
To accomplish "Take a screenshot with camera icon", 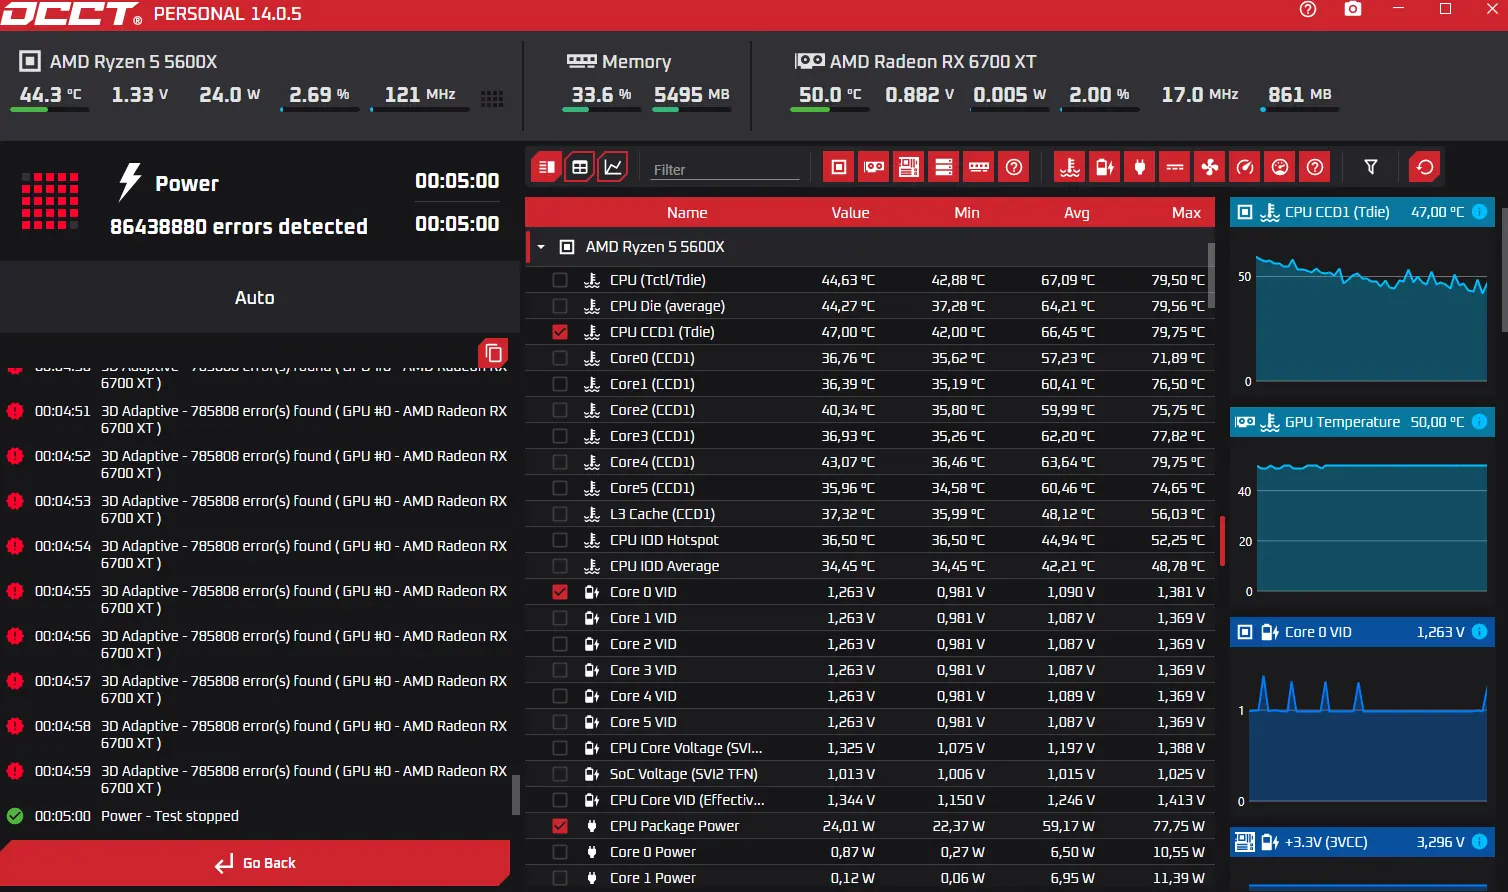I will point(1353,9).
